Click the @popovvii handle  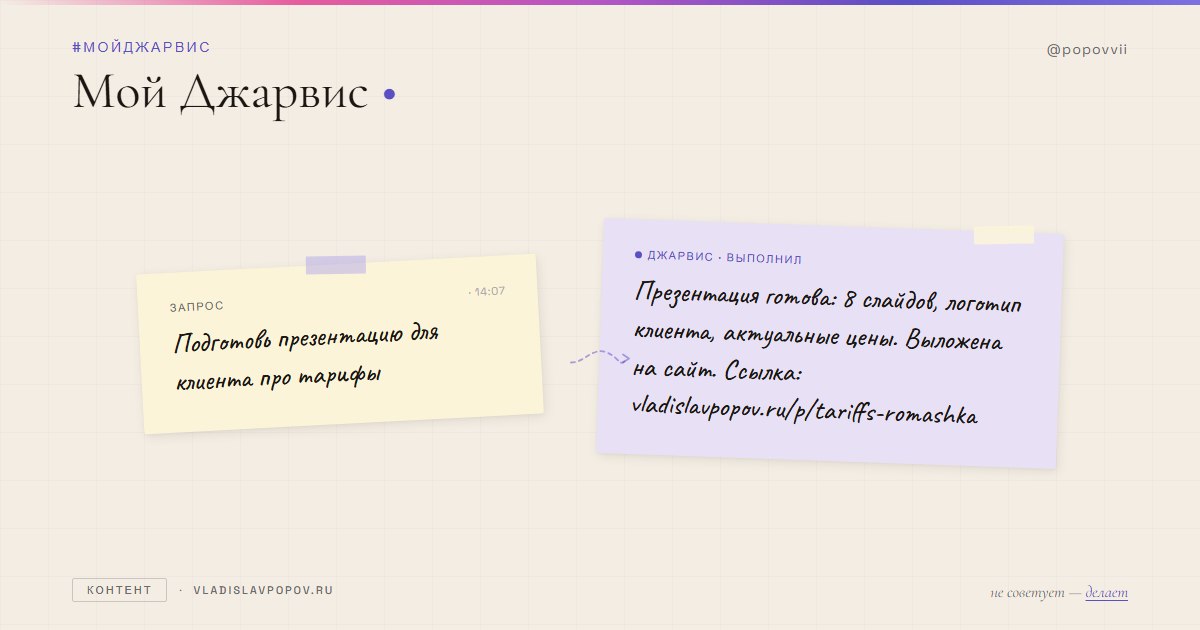(1087, 50)
